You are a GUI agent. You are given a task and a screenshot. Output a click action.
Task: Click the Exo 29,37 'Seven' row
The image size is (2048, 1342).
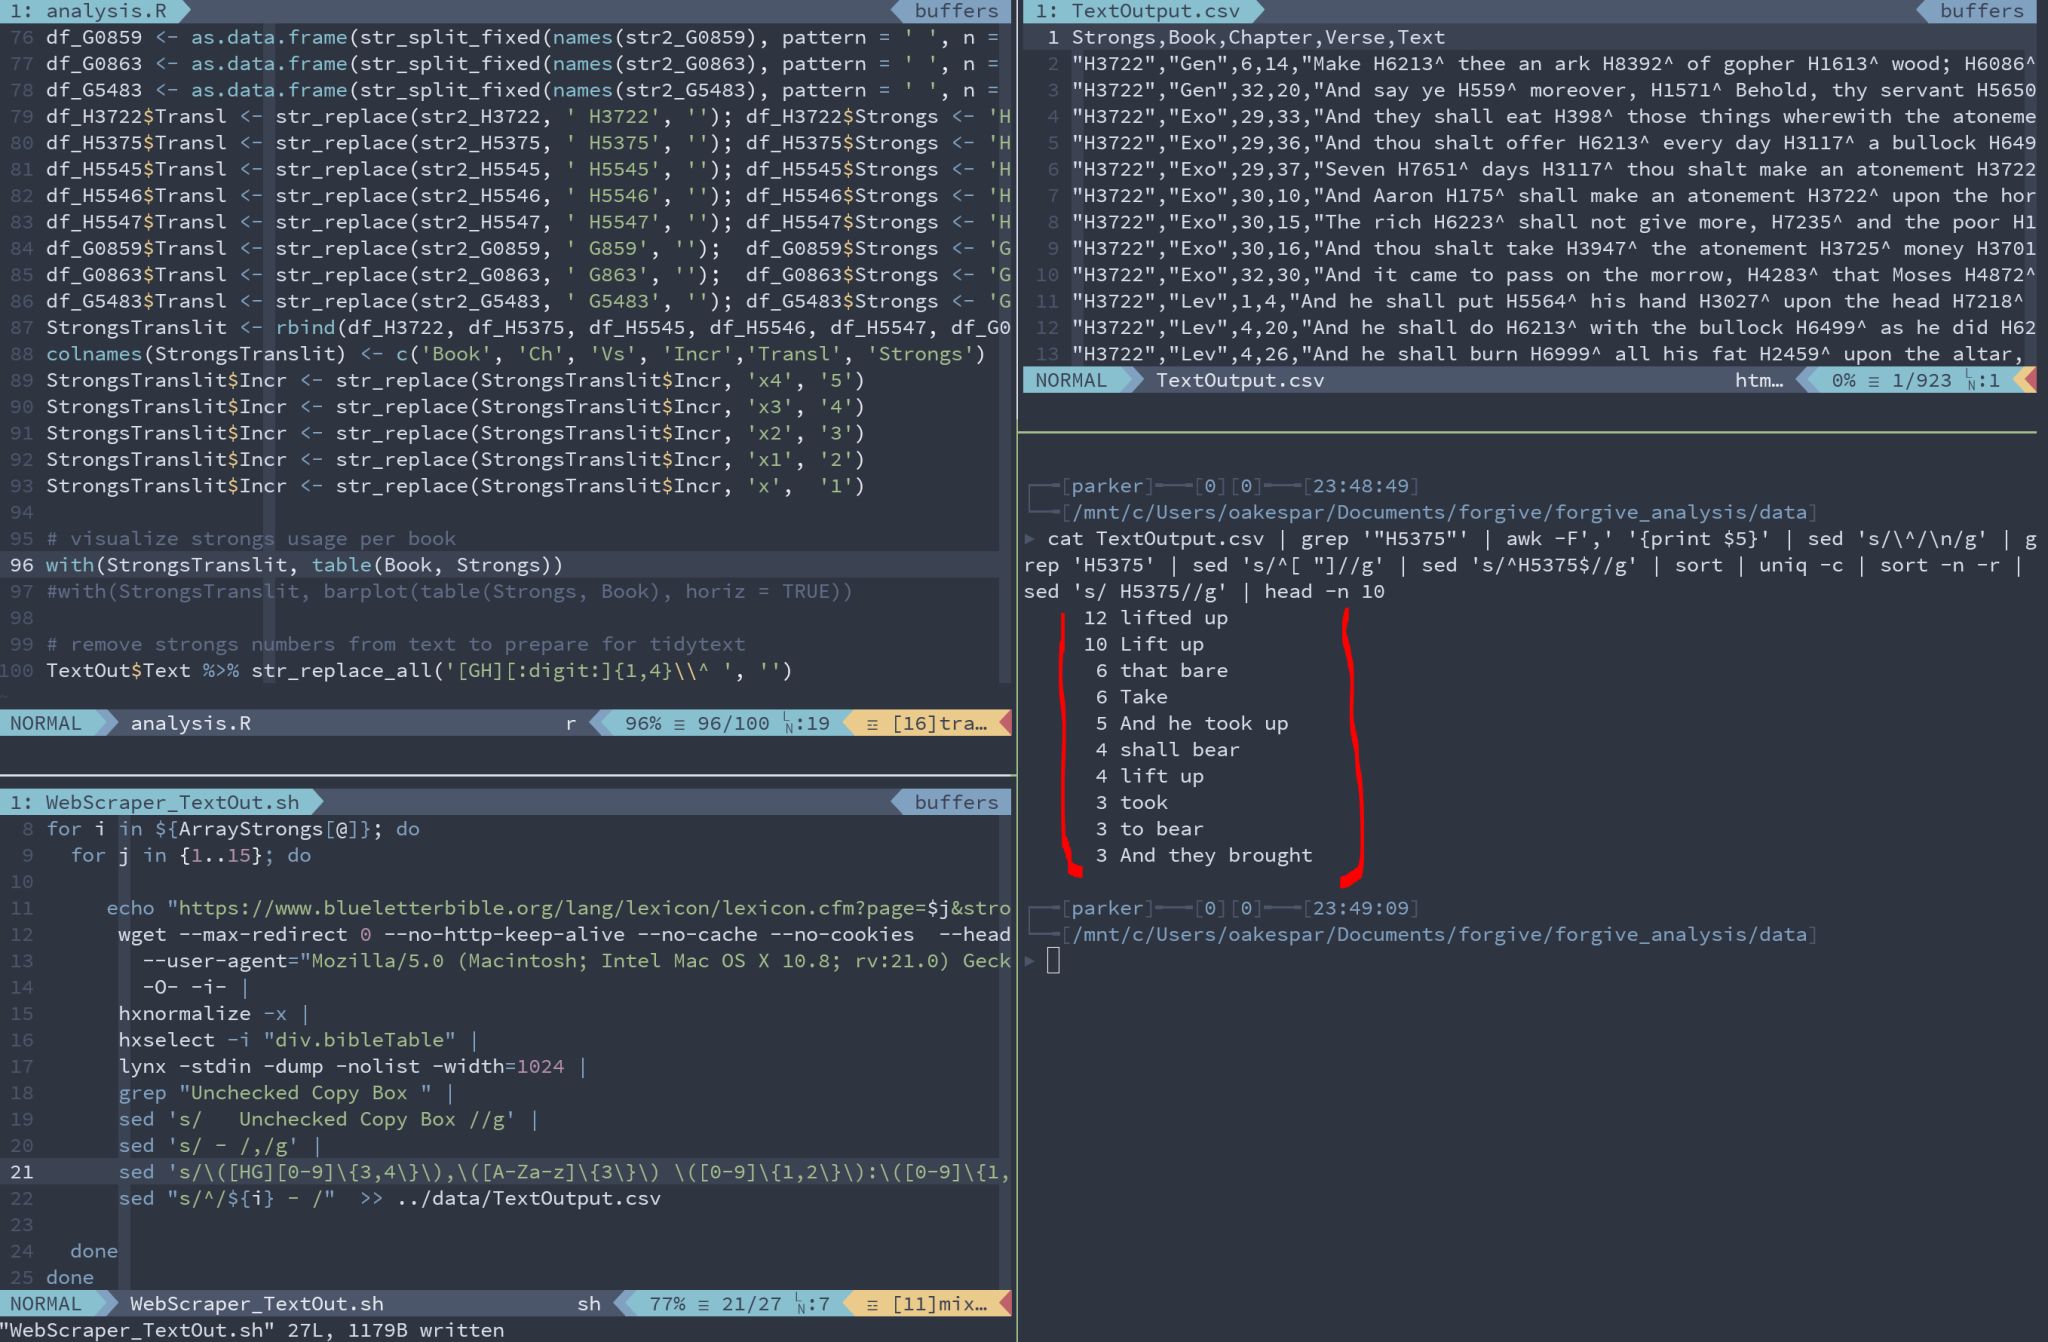pyautogui.click(x=1553, y=169)
